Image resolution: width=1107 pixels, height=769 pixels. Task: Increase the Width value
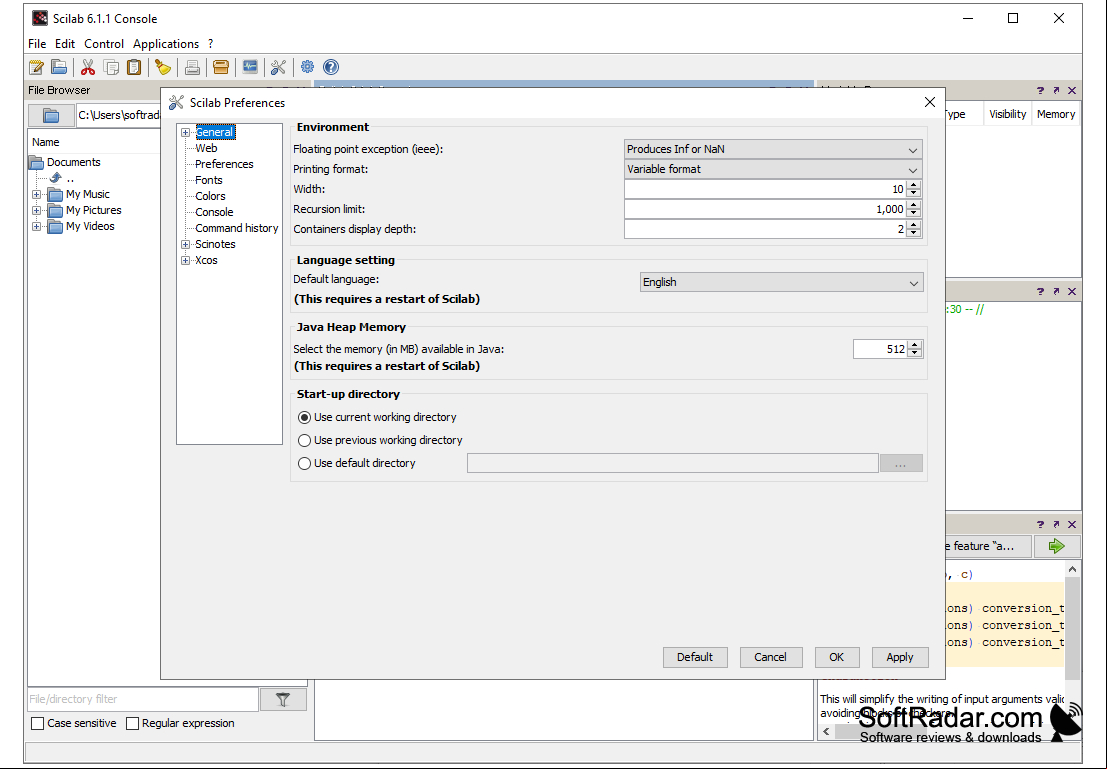click(x=914, y=185)
